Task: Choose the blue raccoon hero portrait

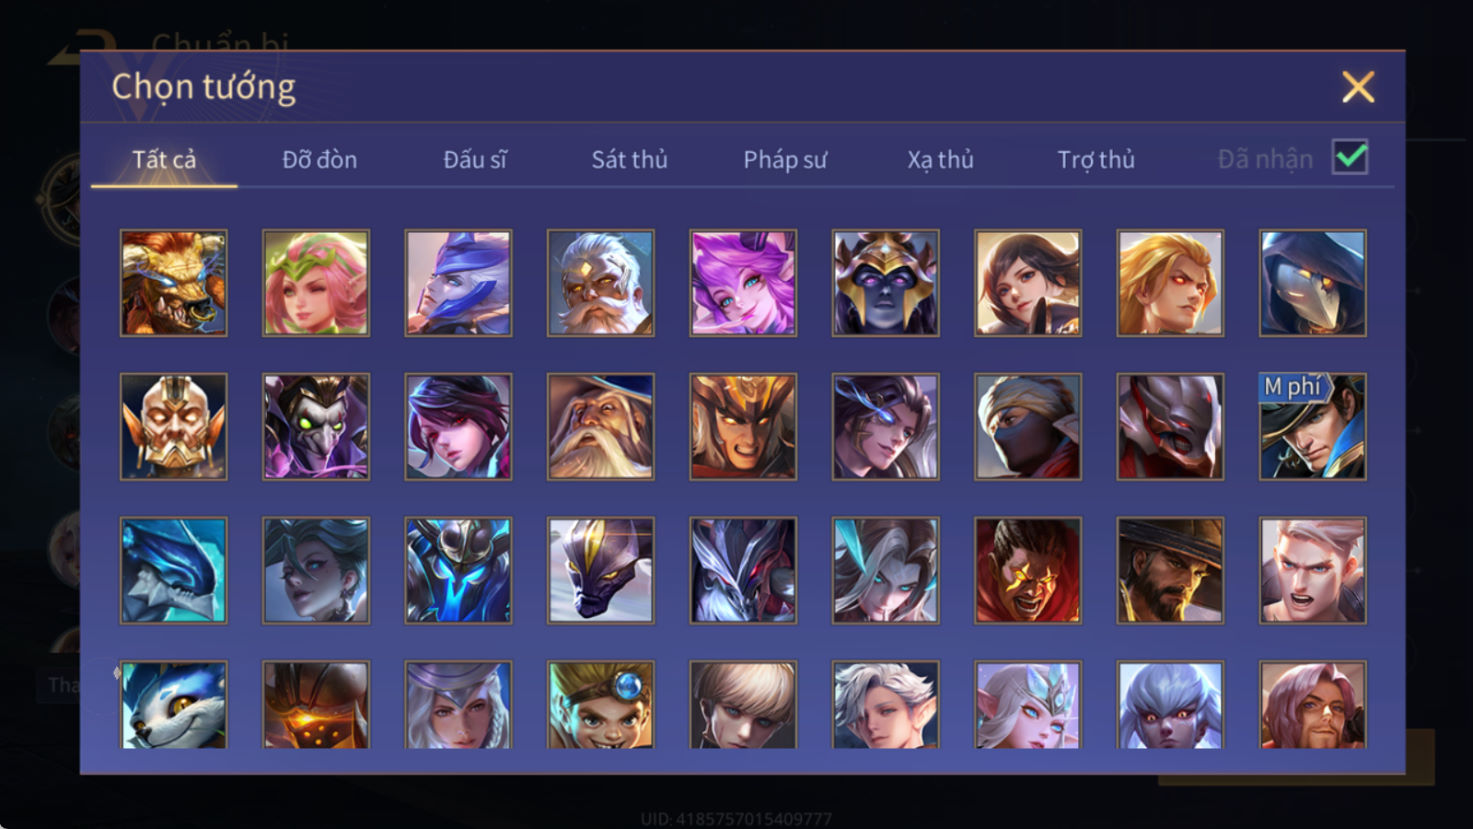Action: tap(174, 705)
